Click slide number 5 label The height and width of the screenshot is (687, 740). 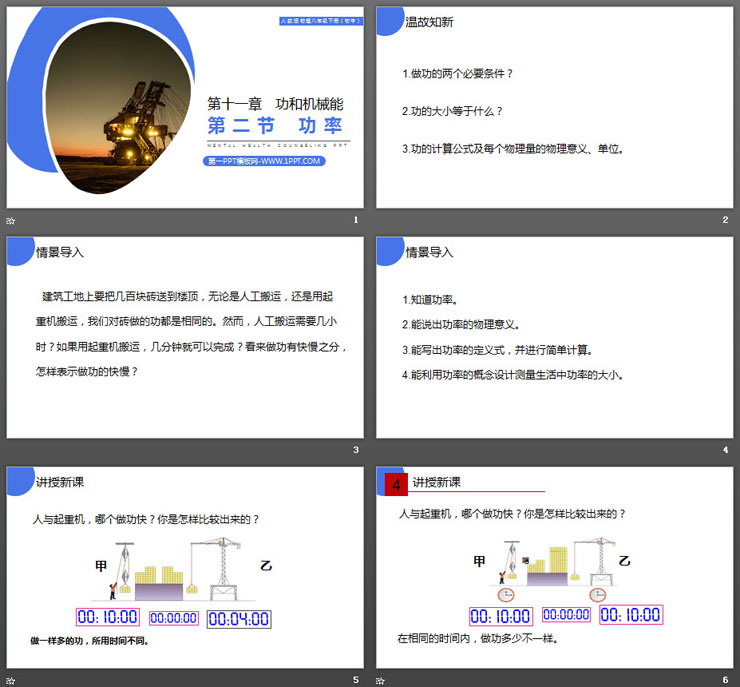tap(356, 679)
